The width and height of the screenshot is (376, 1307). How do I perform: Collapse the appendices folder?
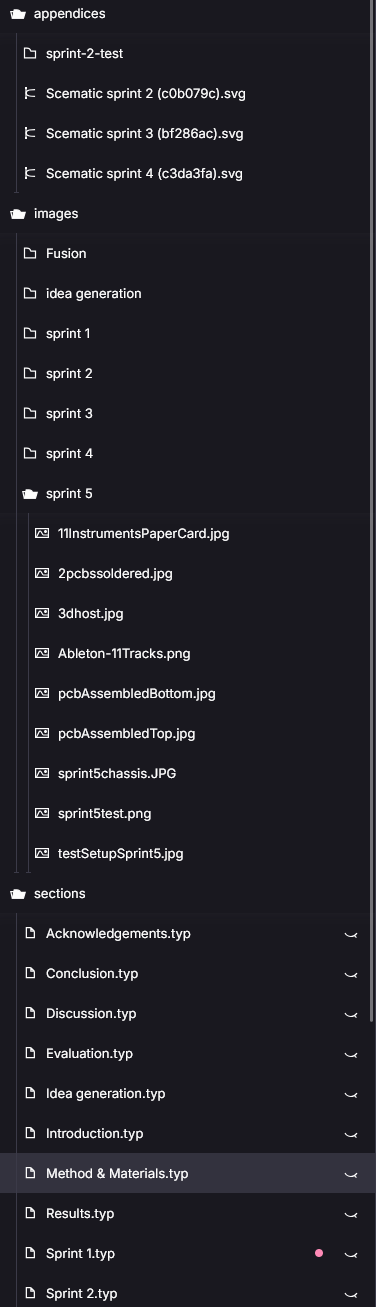tap(18, 14)
